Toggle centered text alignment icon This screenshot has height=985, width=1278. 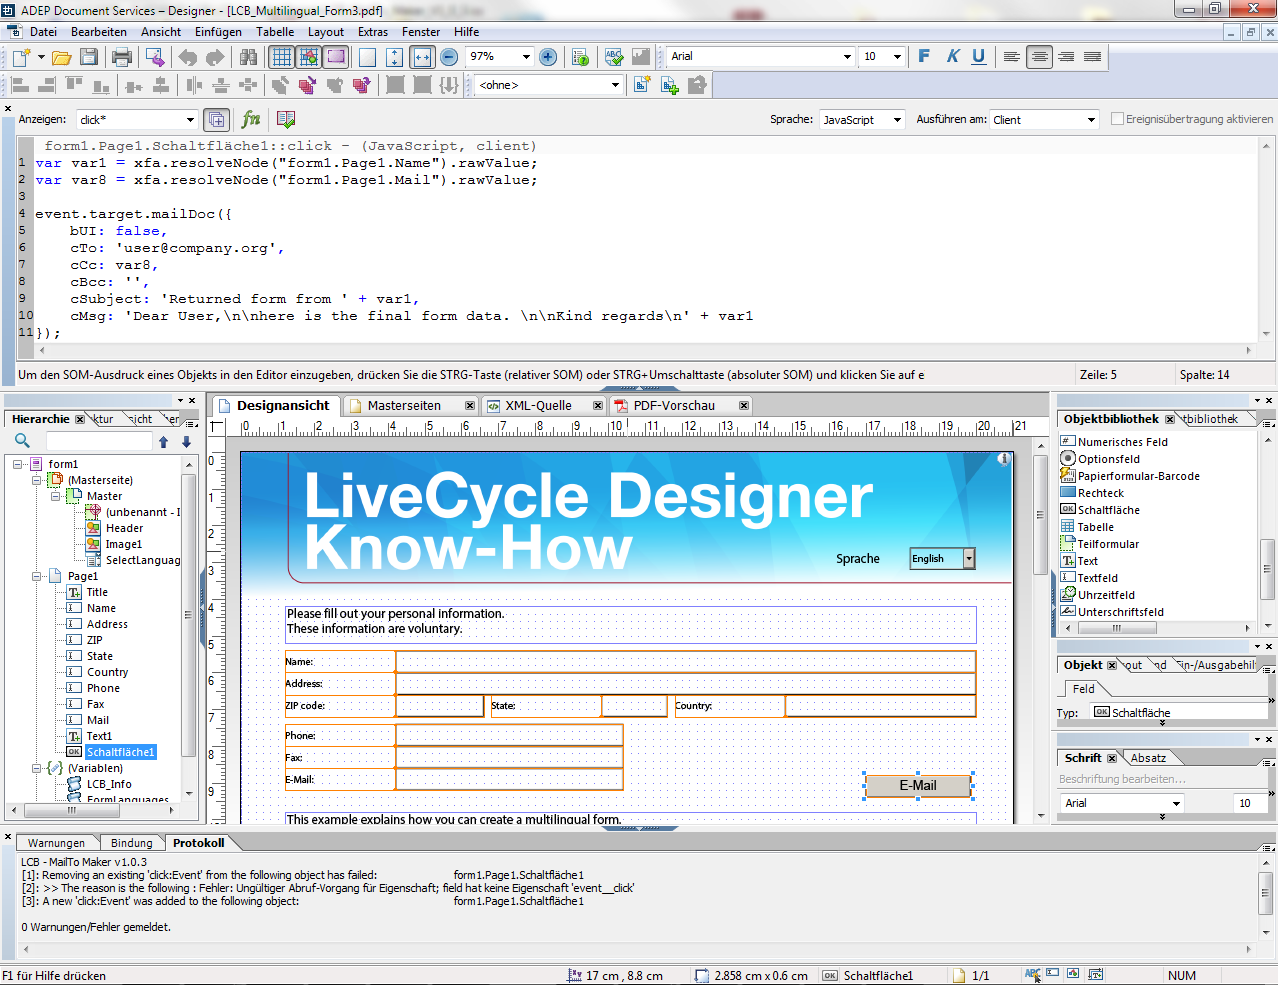[x=1040, y=57]
